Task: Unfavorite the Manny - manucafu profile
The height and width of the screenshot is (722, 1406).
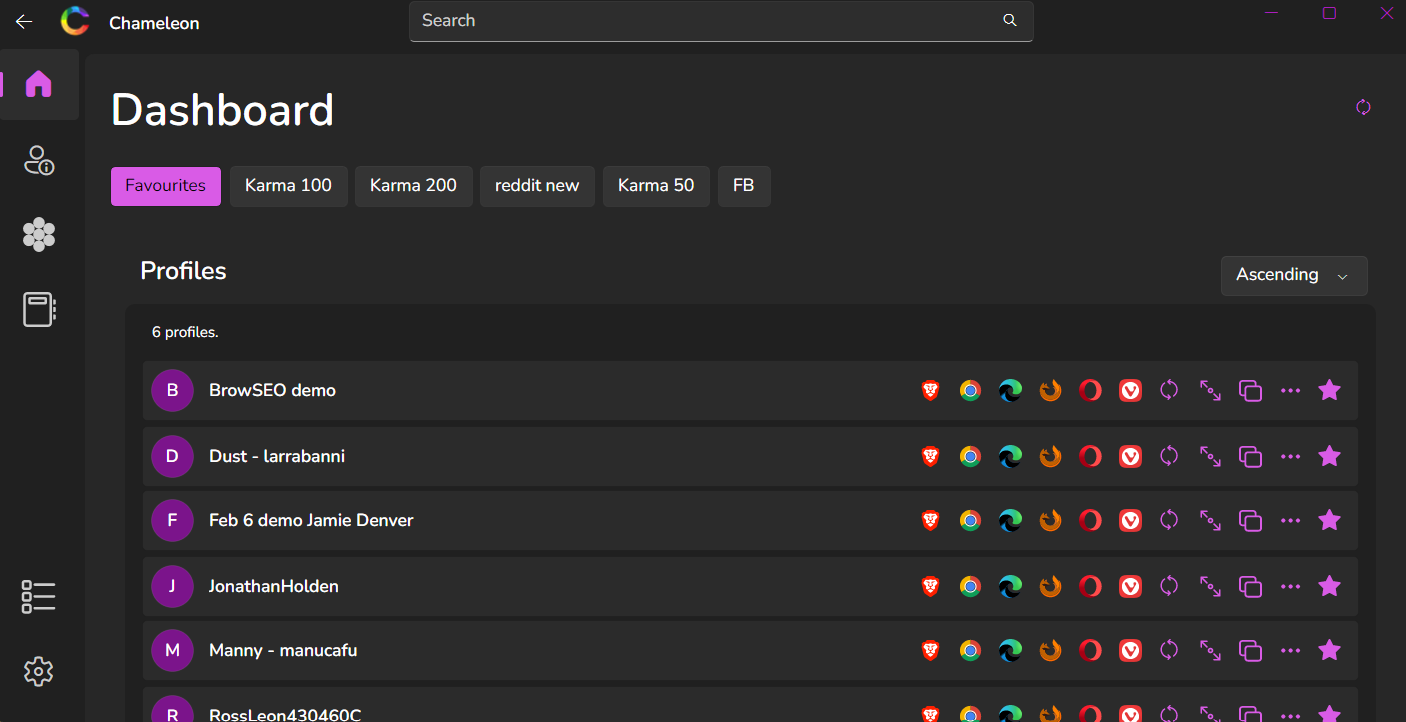Action: pyautogui.click(x=1330, y=650)
